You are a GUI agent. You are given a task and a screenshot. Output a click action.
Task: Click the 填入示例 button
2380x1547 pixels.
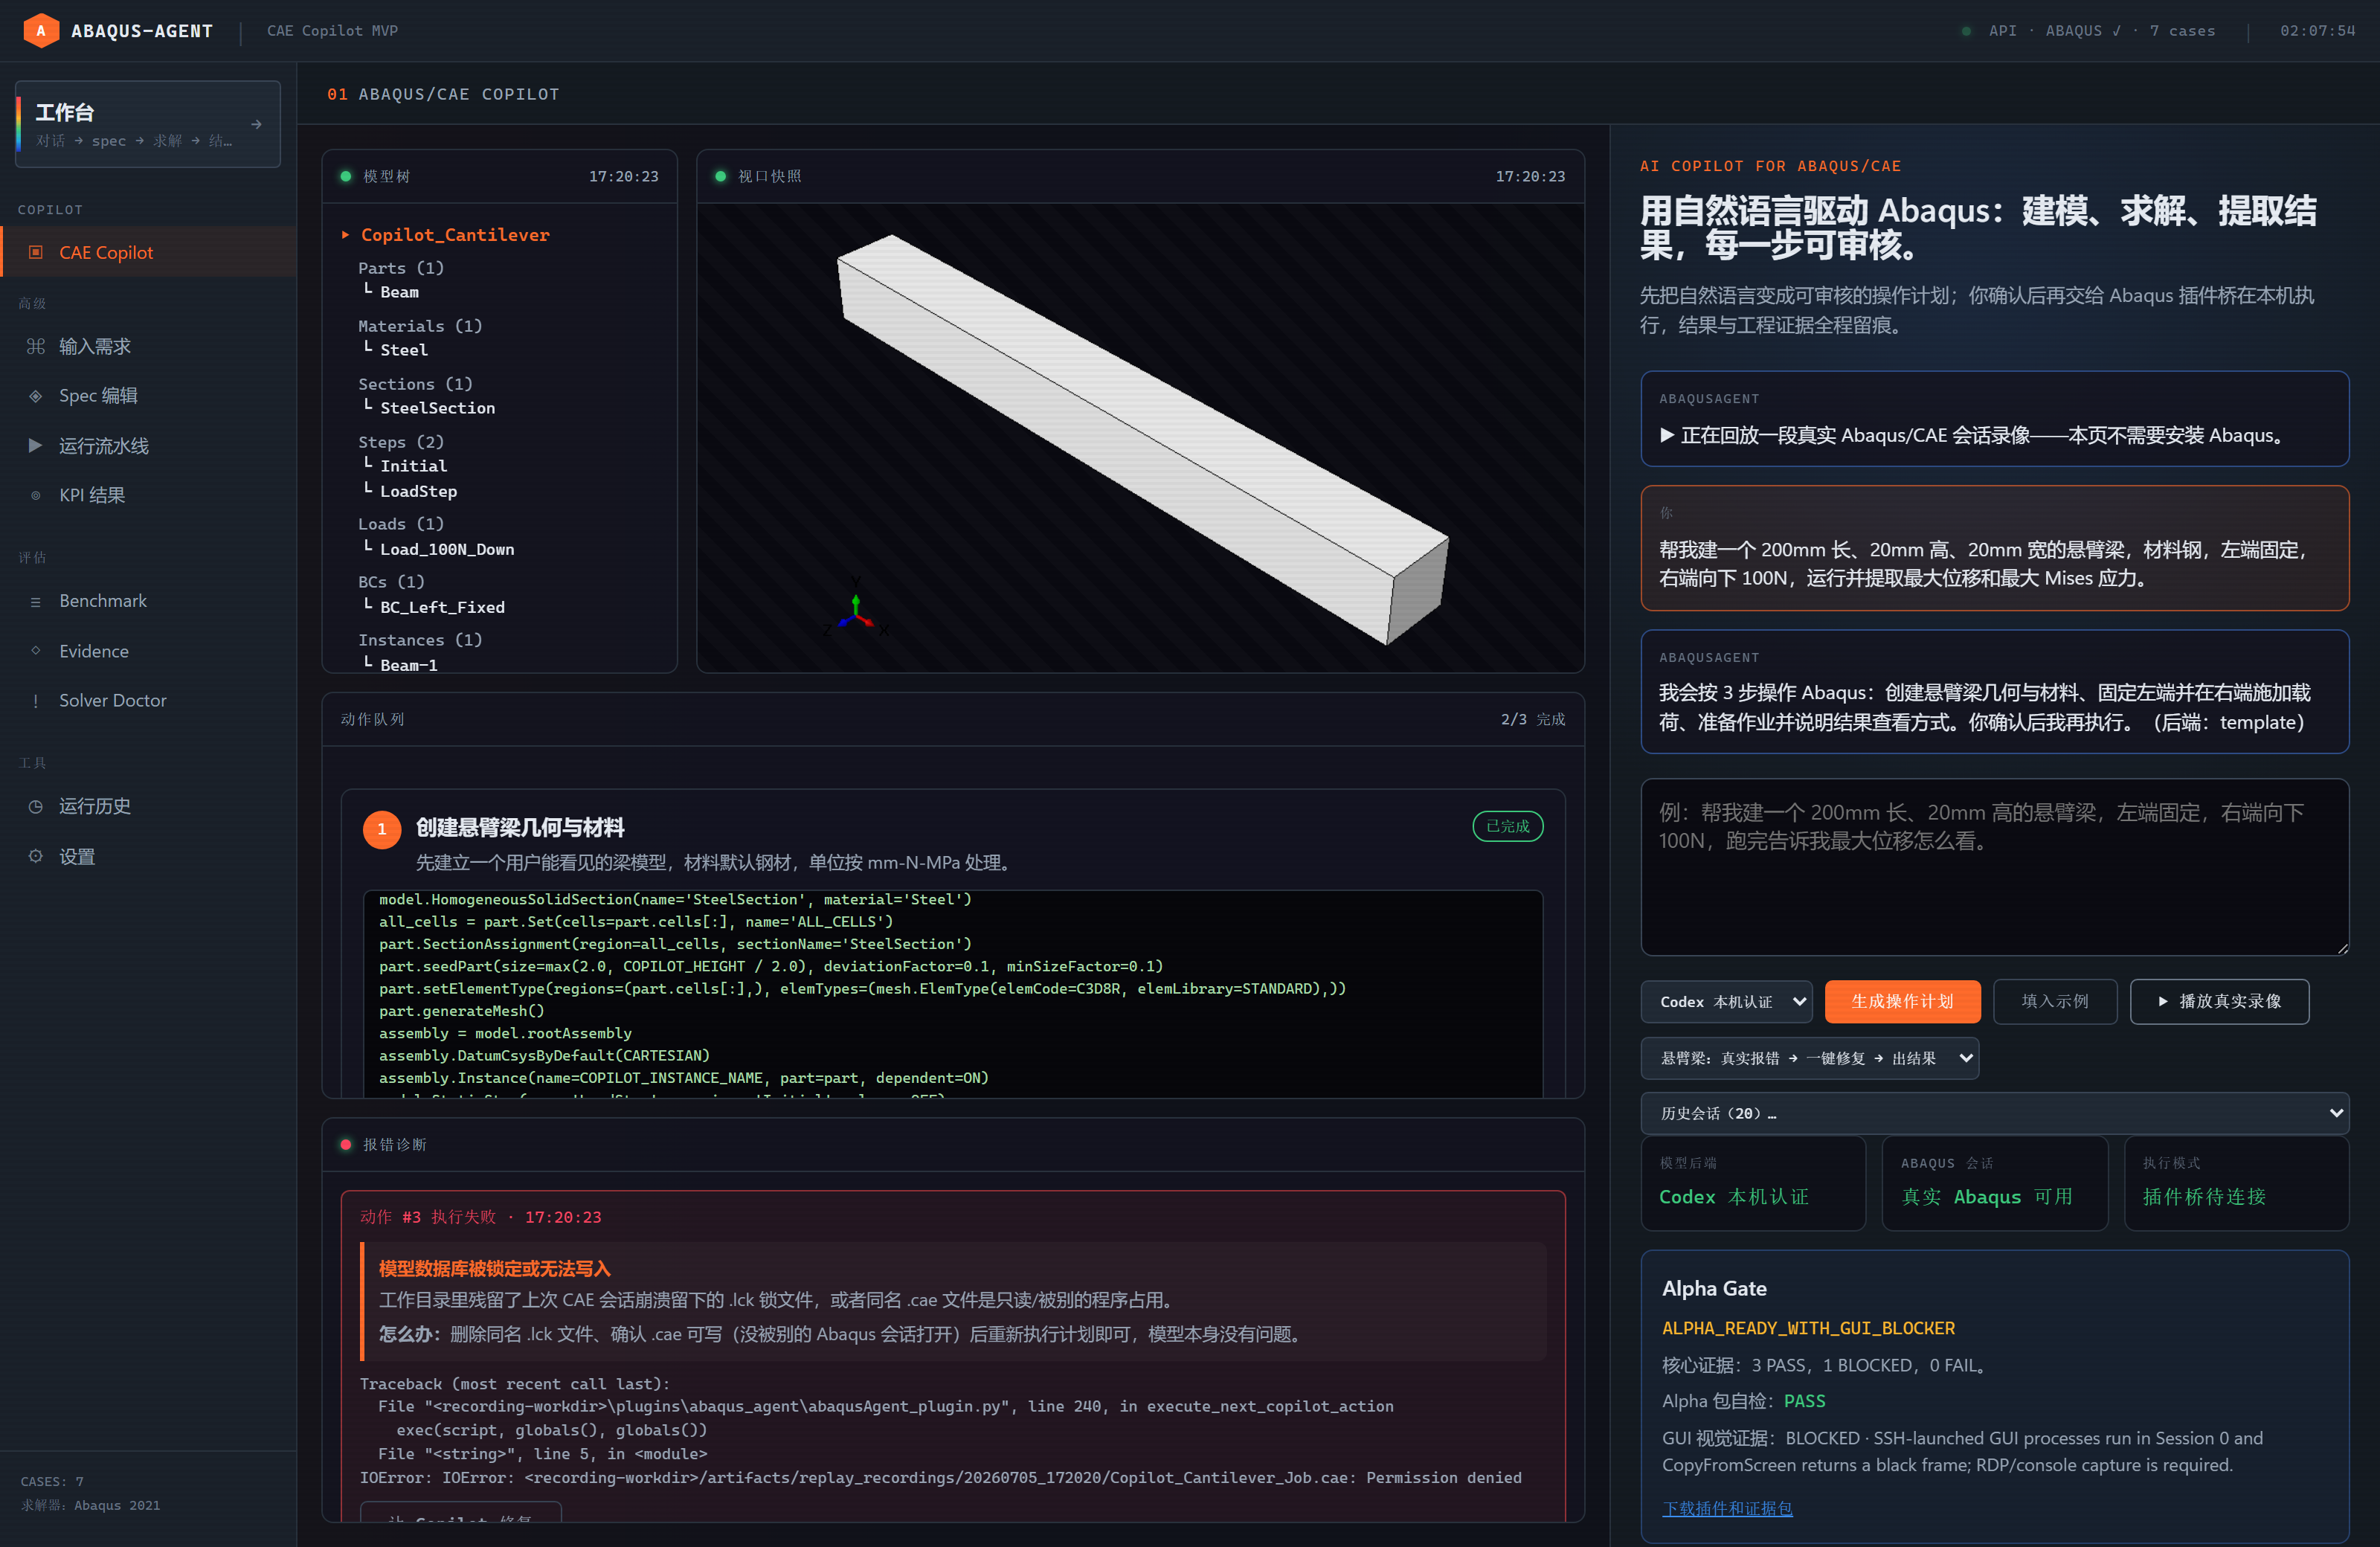pyautogui.click(x=2055, y=1001)
